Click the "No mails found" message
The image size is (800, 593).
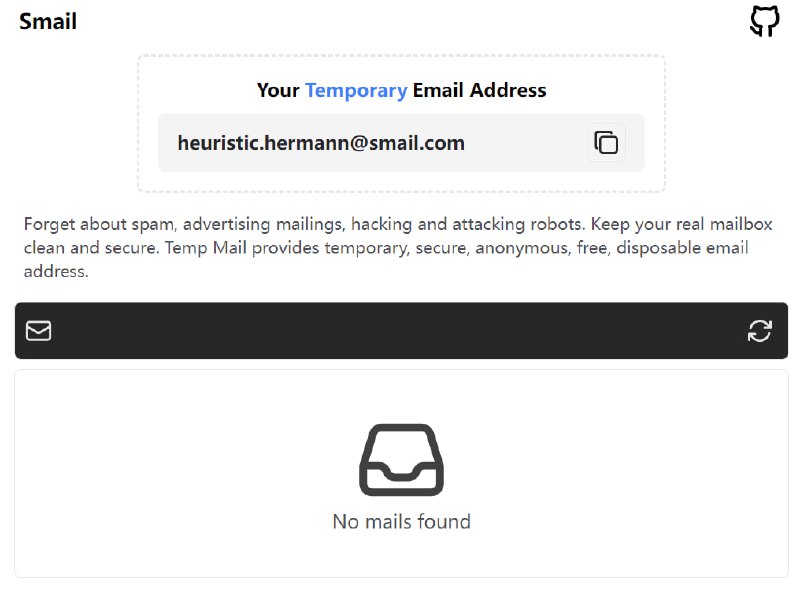(x=401, y=521)
